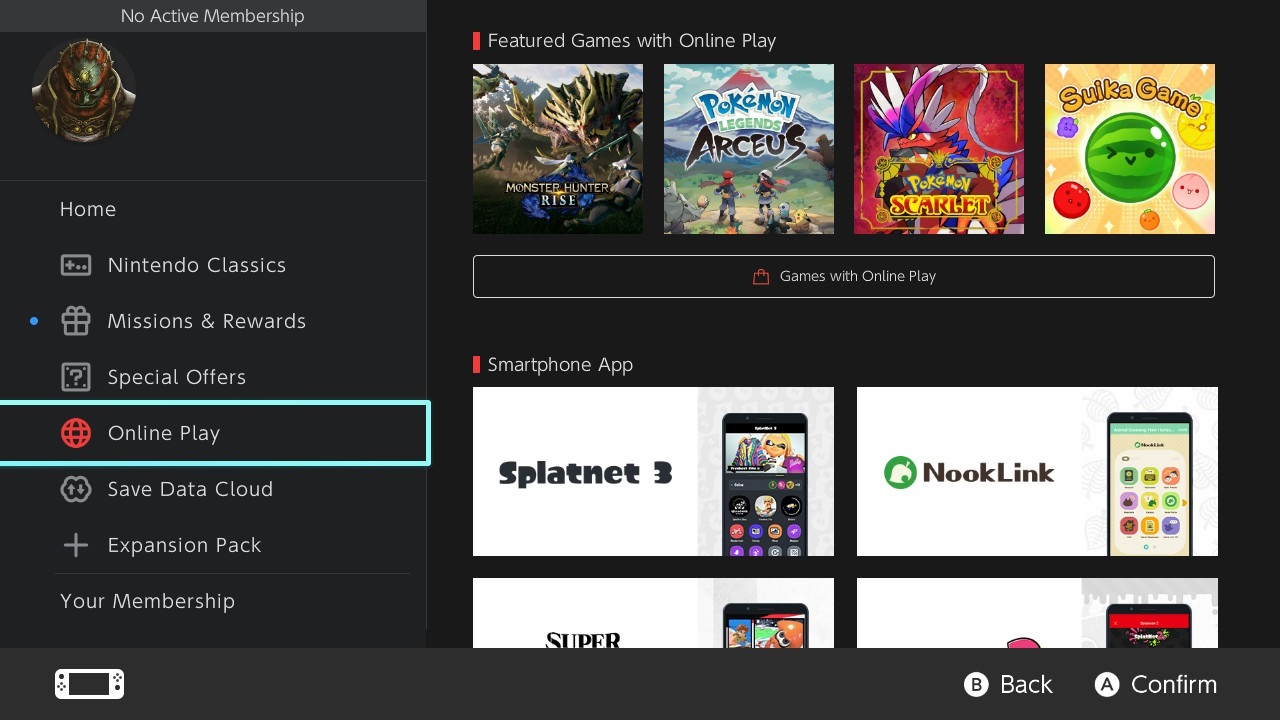Open the NookLink app card
The width and height of the screenshot is (1280, 720).
pyautogui.click(x=1037, y=471)
